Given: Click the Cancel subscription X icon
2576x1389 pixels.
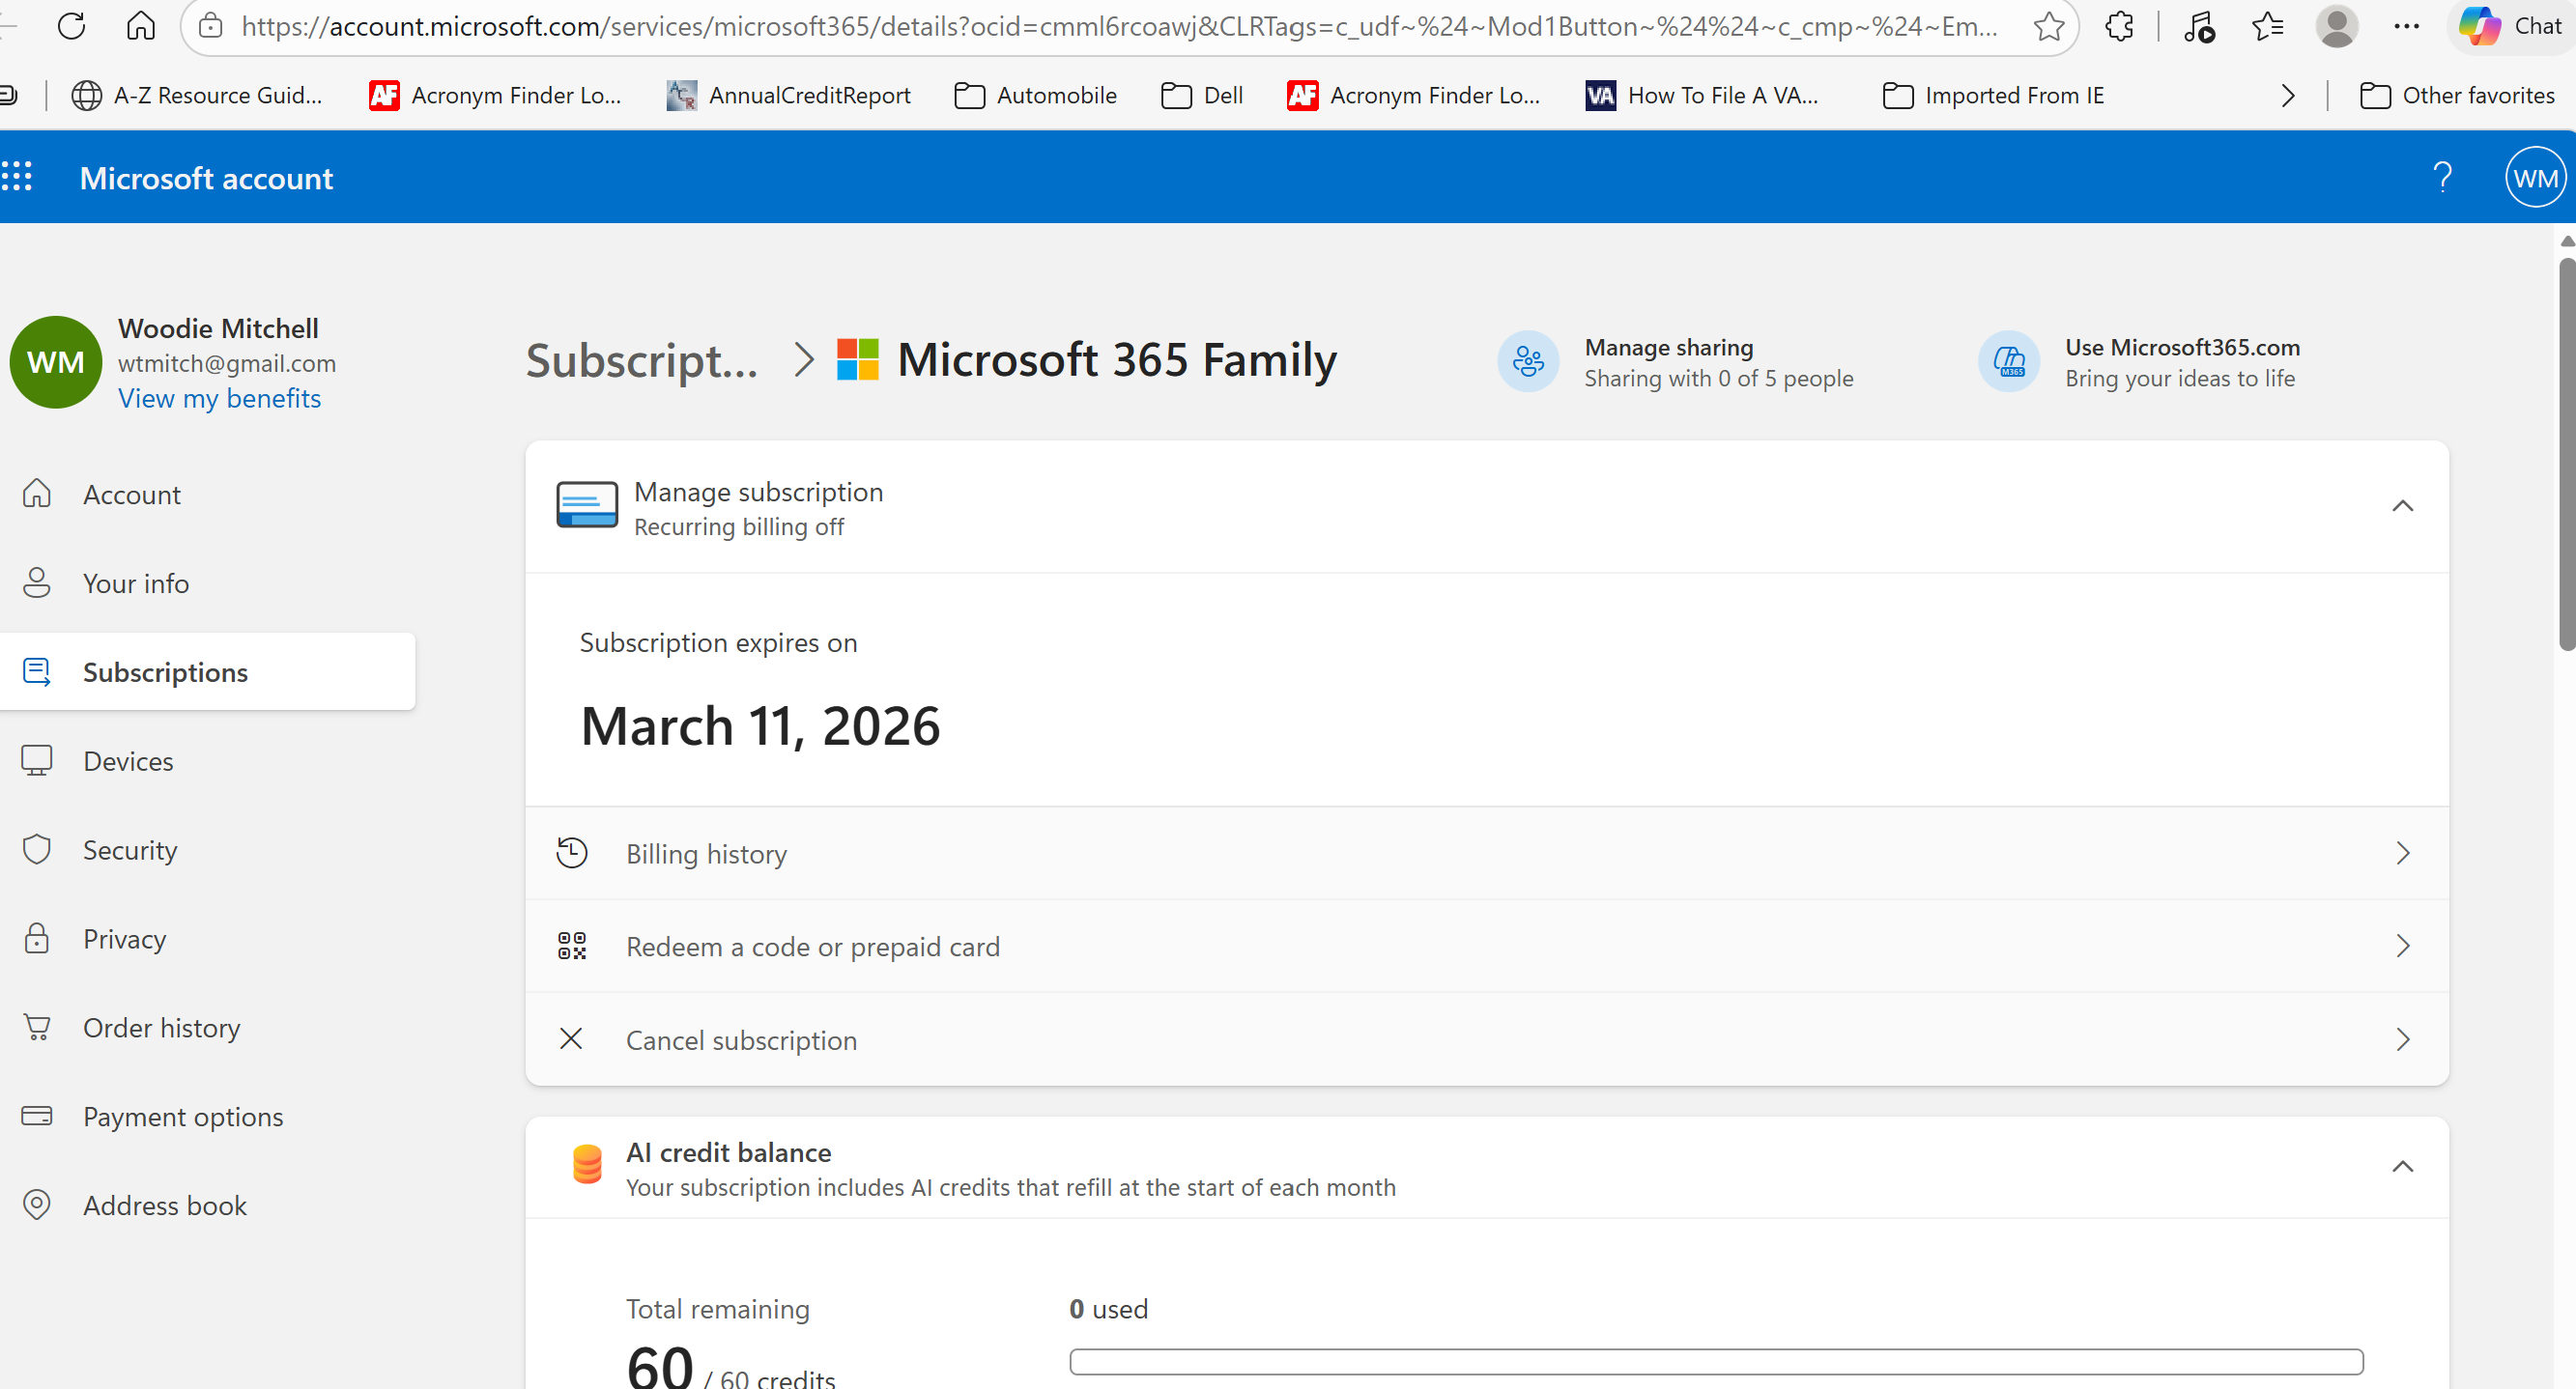Looking at the screenshot, I should pyautogui.click(x=571, y=1039).
